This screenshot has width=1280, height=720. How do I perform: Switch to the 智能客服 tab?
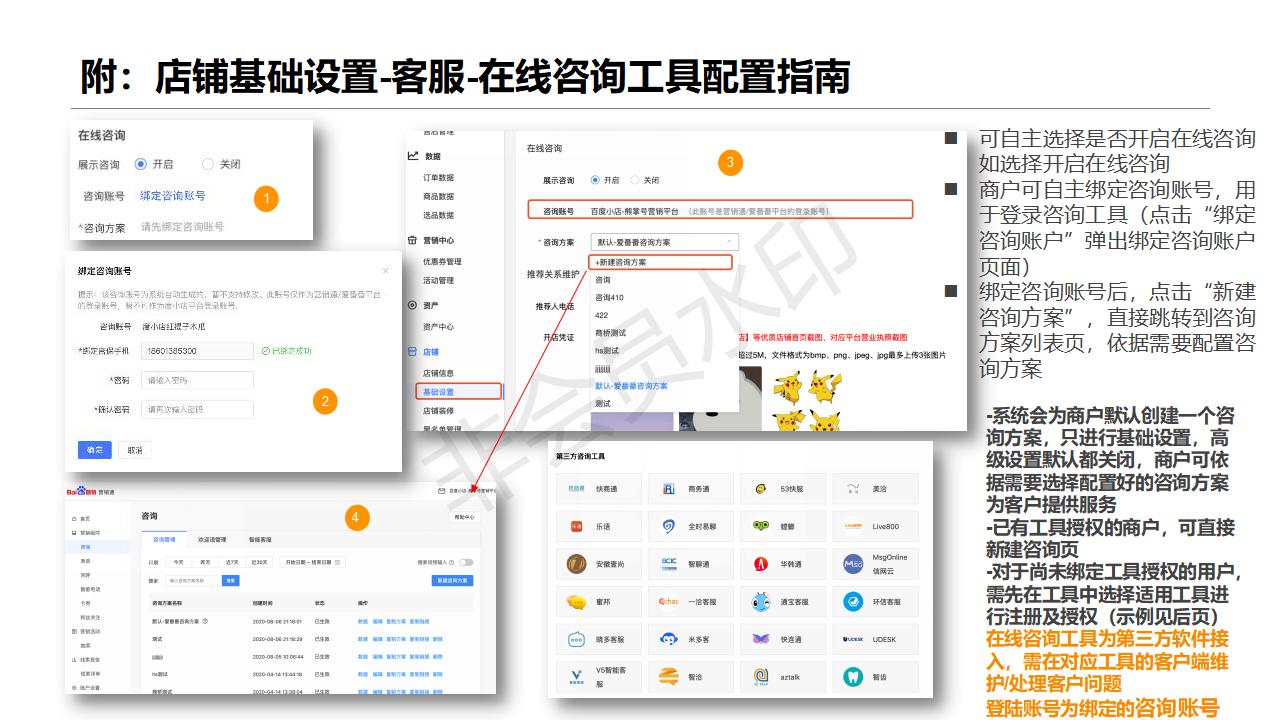[x=260, y=538]
